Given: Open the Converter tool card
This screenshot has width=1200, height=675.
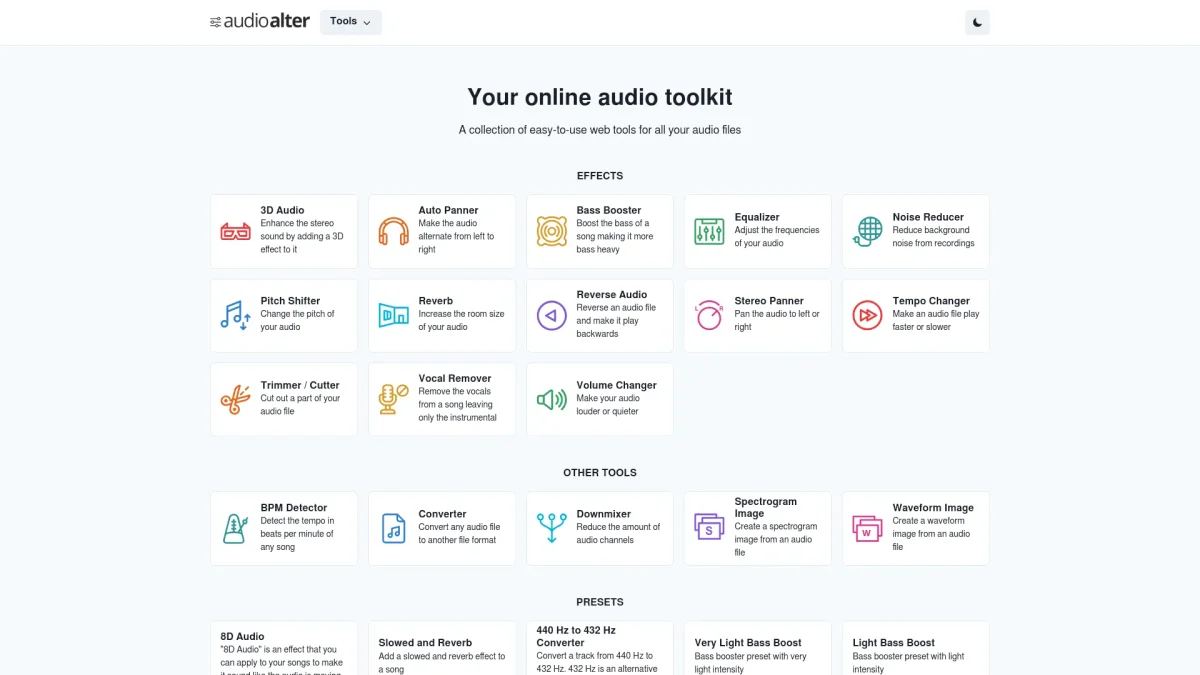Looking at the screenshot, I should point(442,528).
